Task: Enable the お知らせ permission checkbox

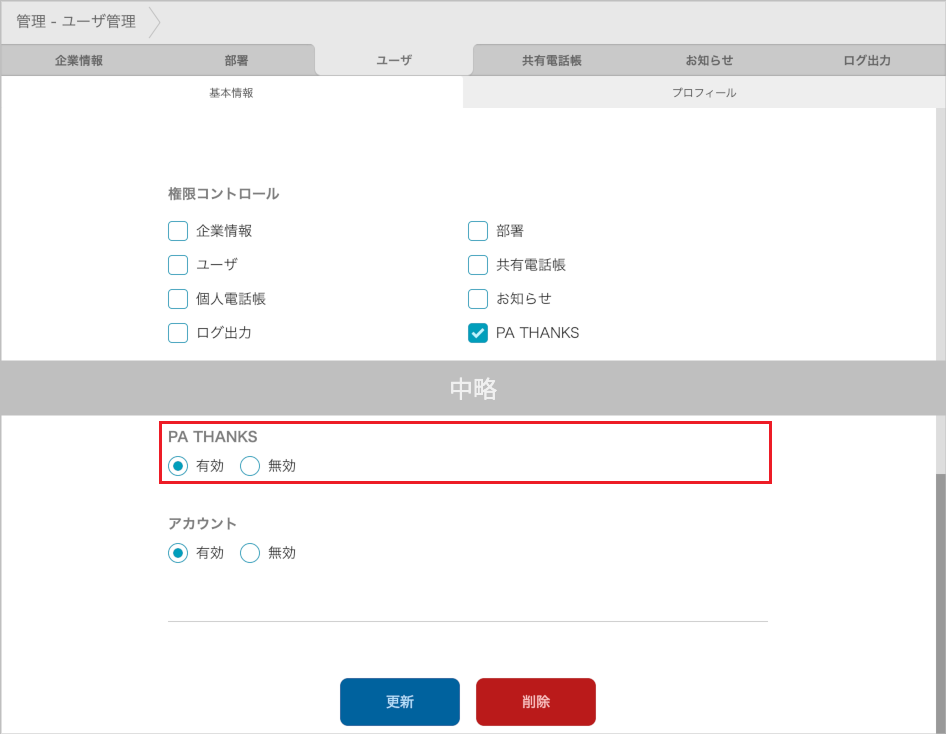Action: (x=478, y=299)
